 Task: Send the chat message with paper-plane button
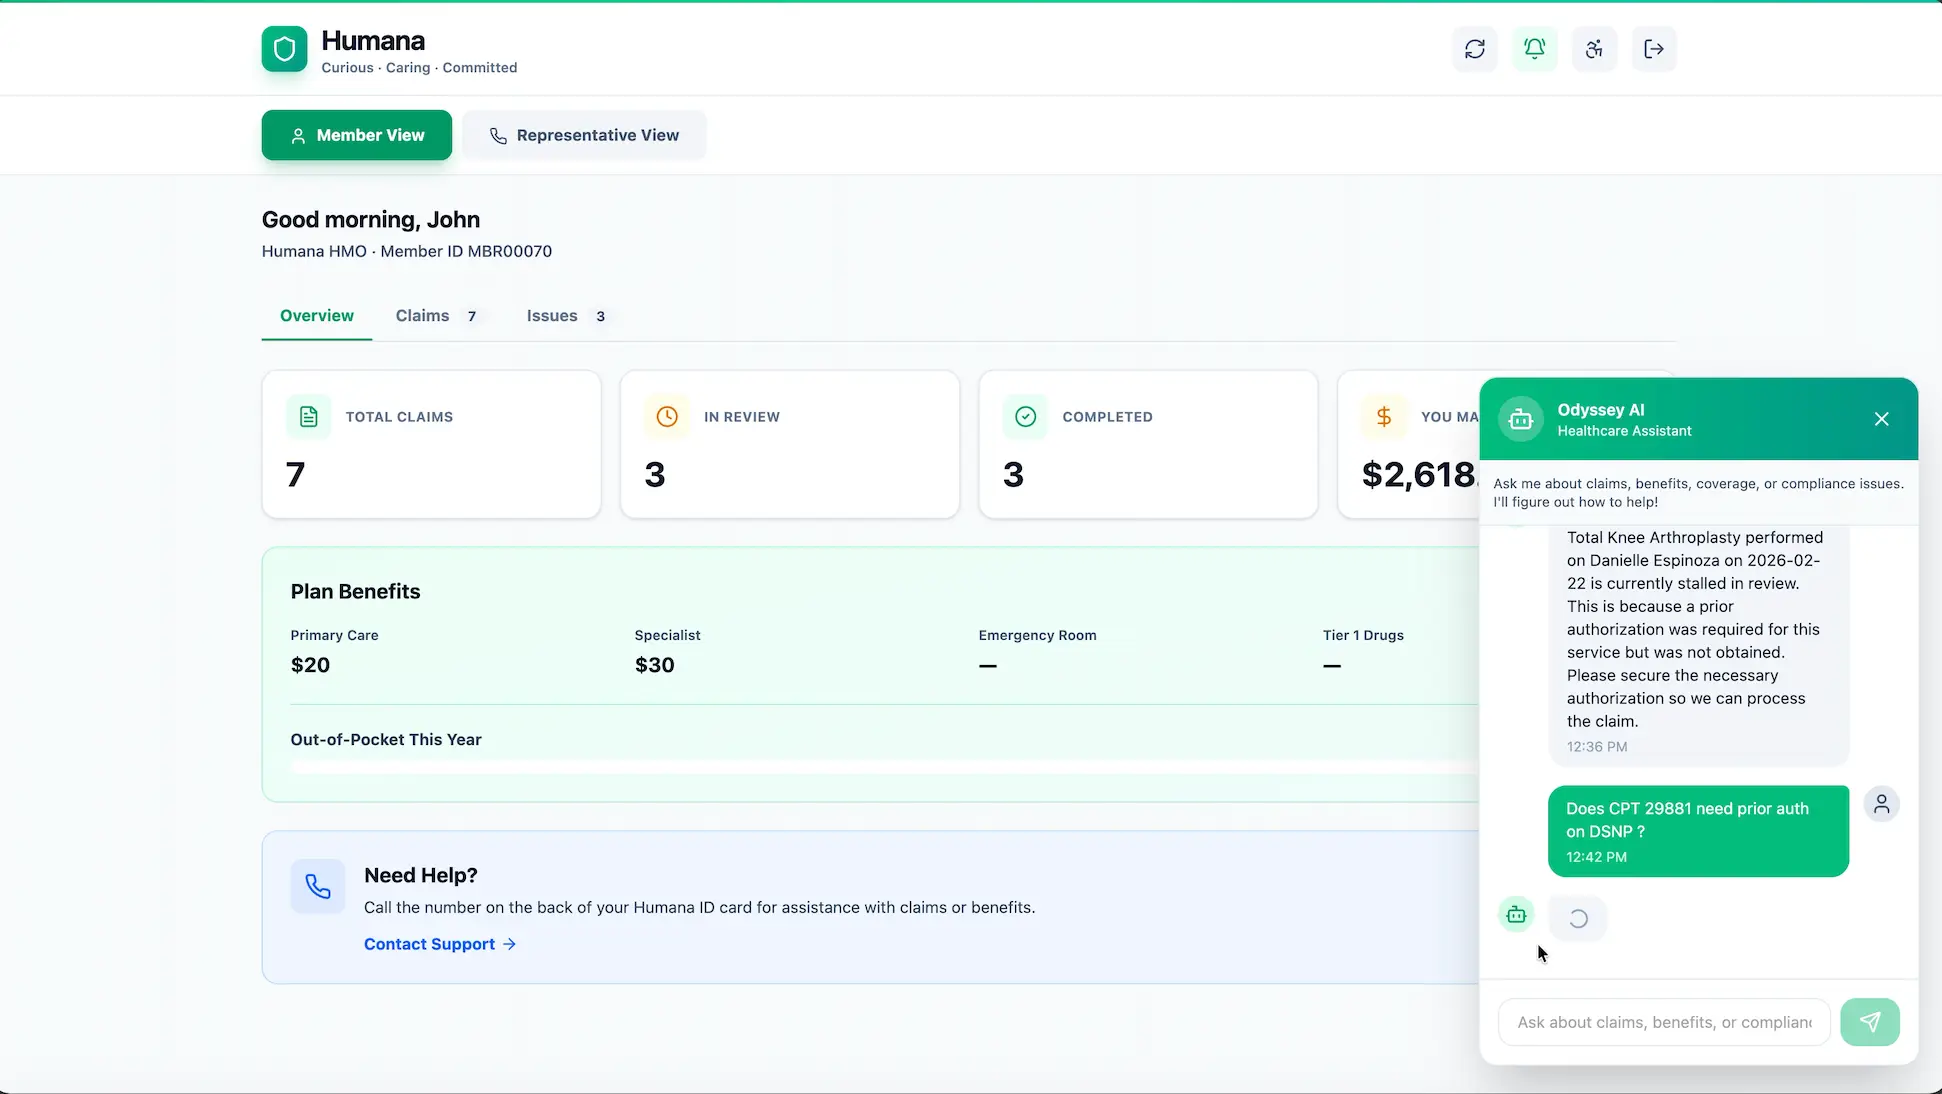pos(1869,1022)
